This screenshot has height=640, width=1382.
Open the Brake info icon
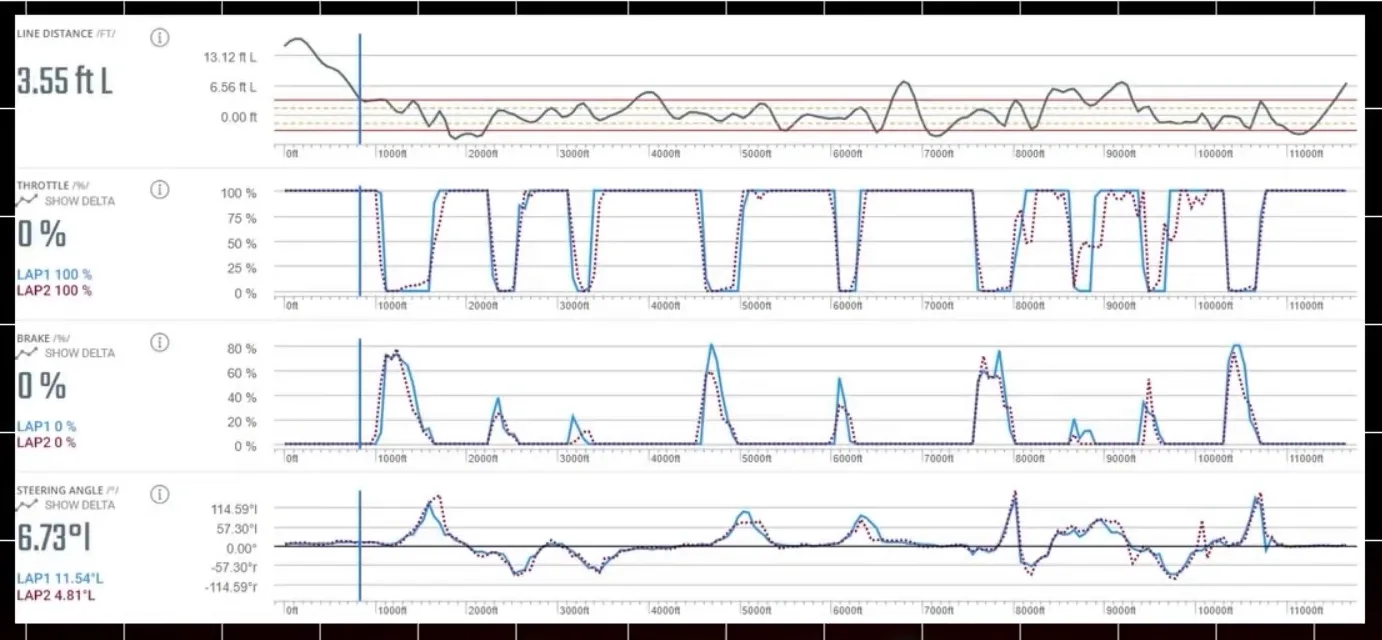click(159, 342)
